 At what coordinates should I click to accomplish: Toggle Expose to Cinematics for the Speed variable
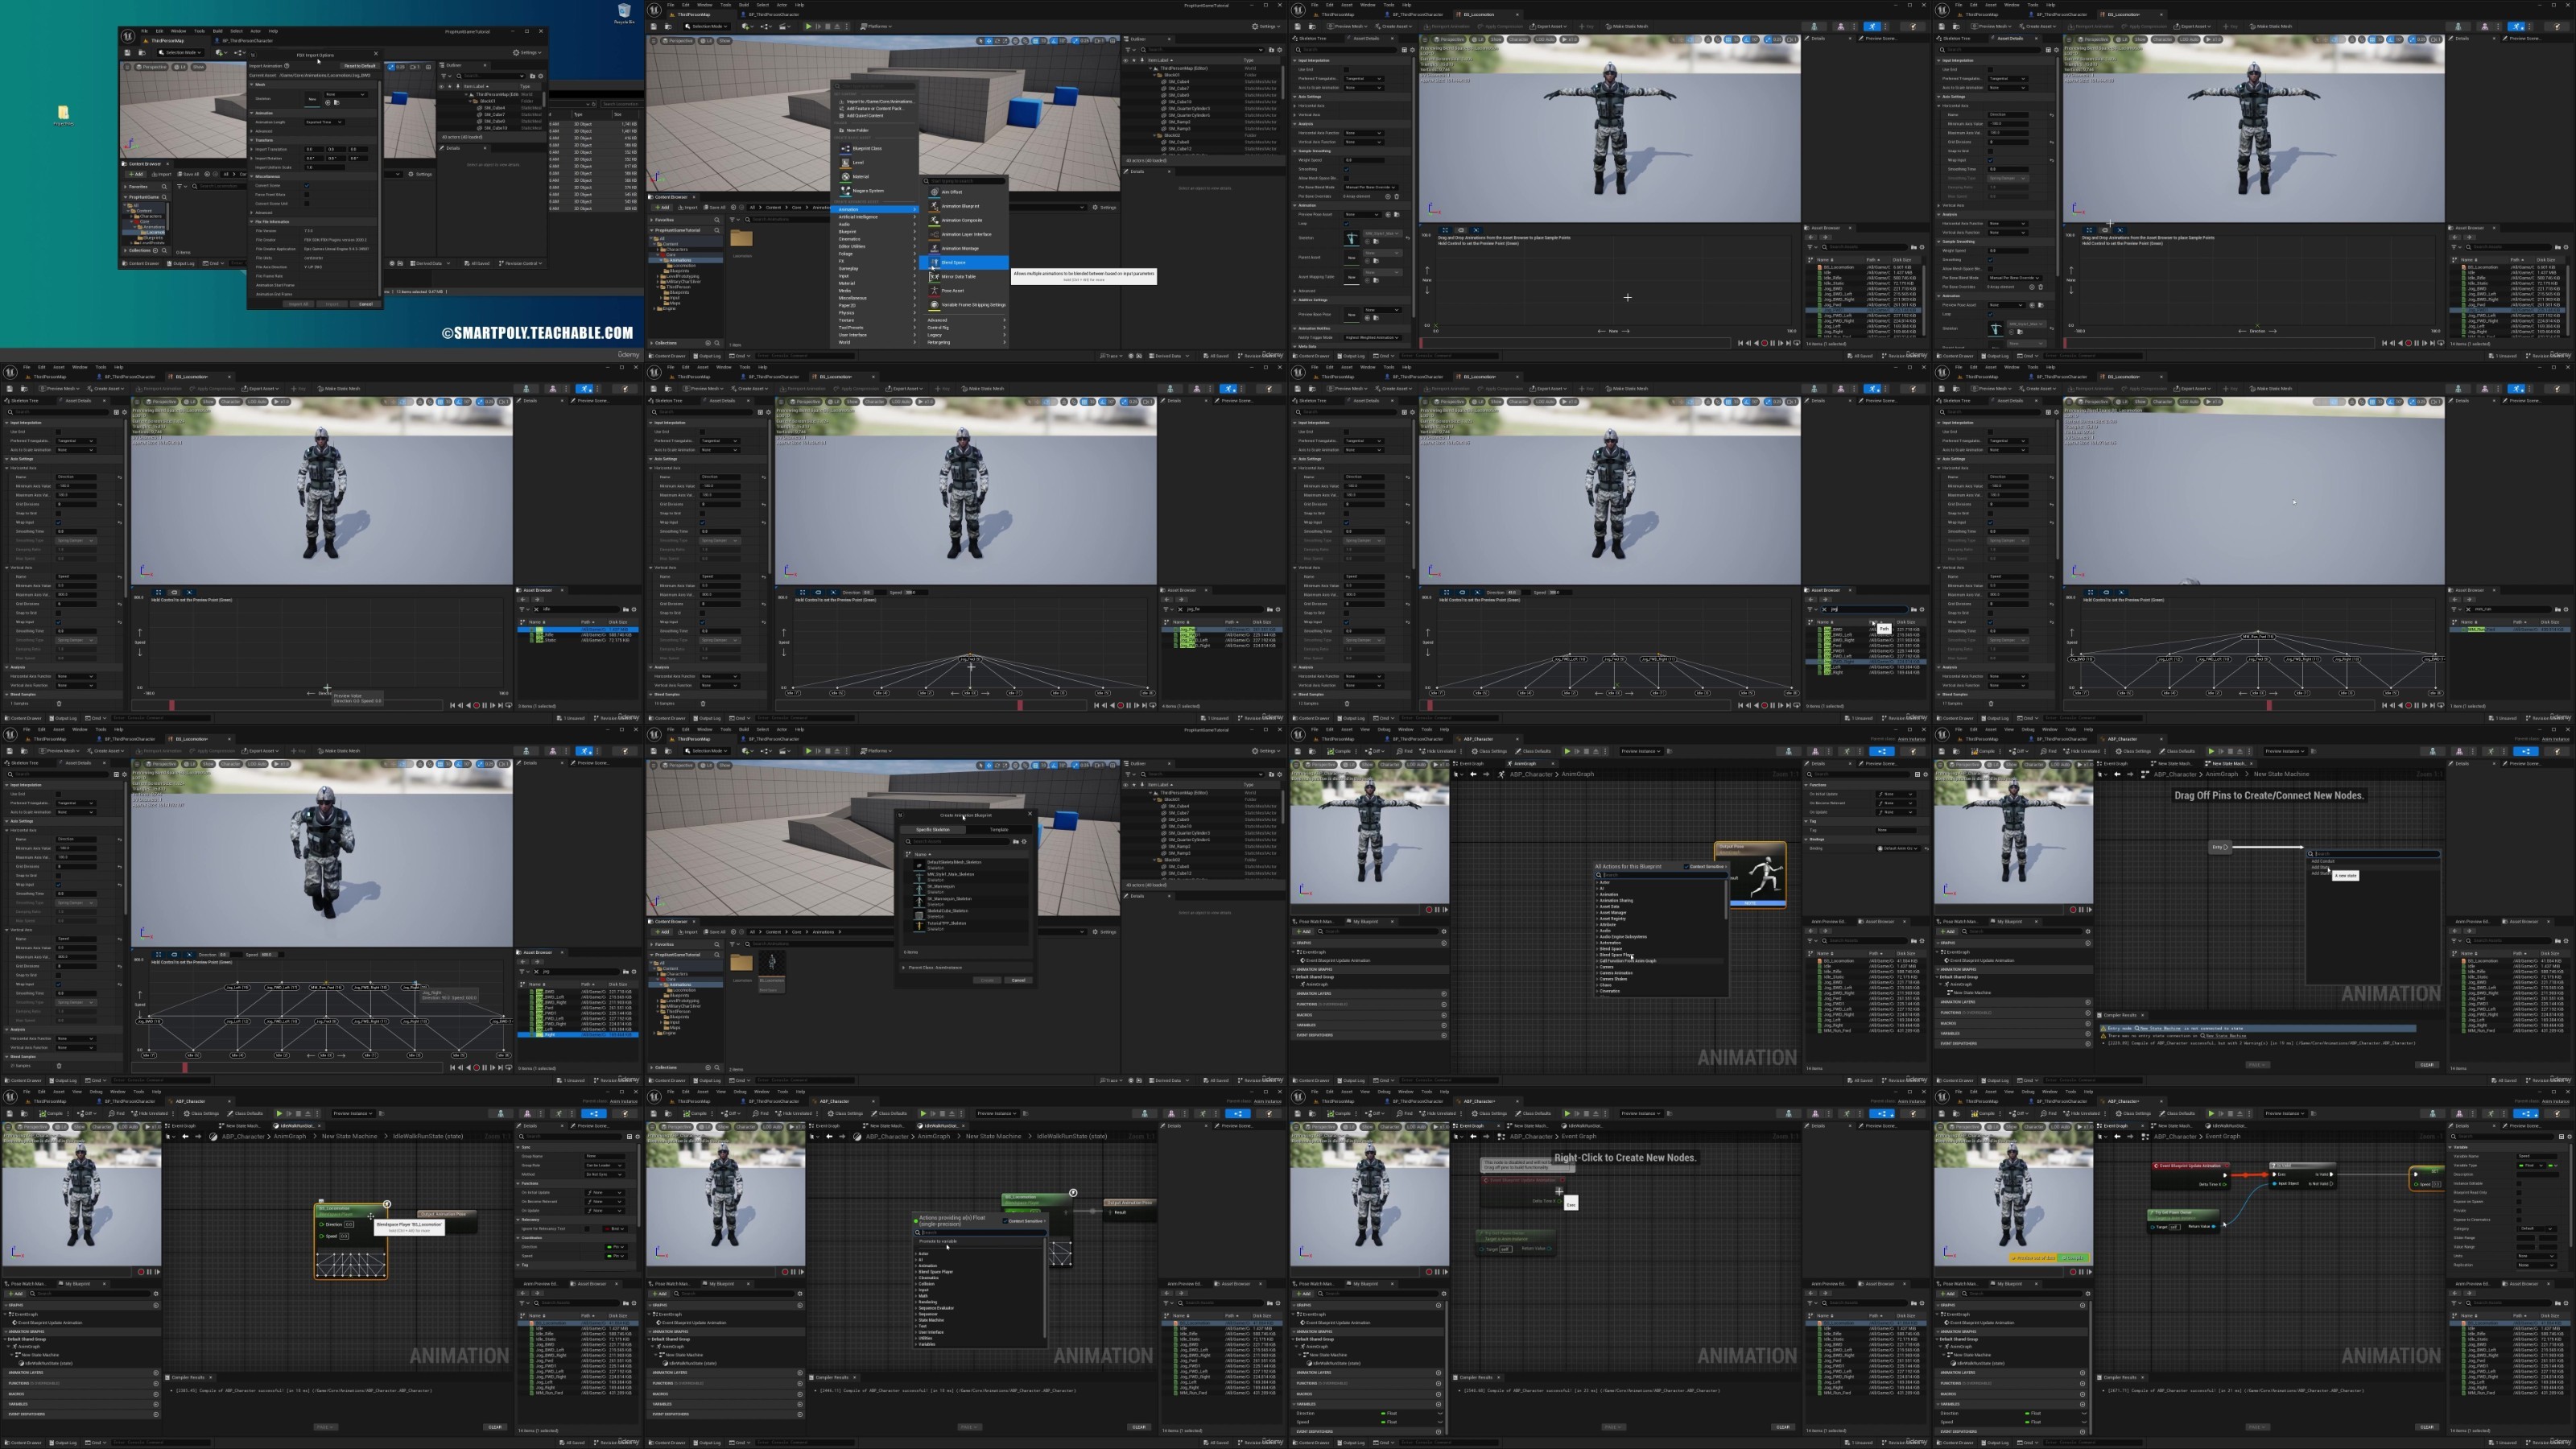point(2519,1220)
